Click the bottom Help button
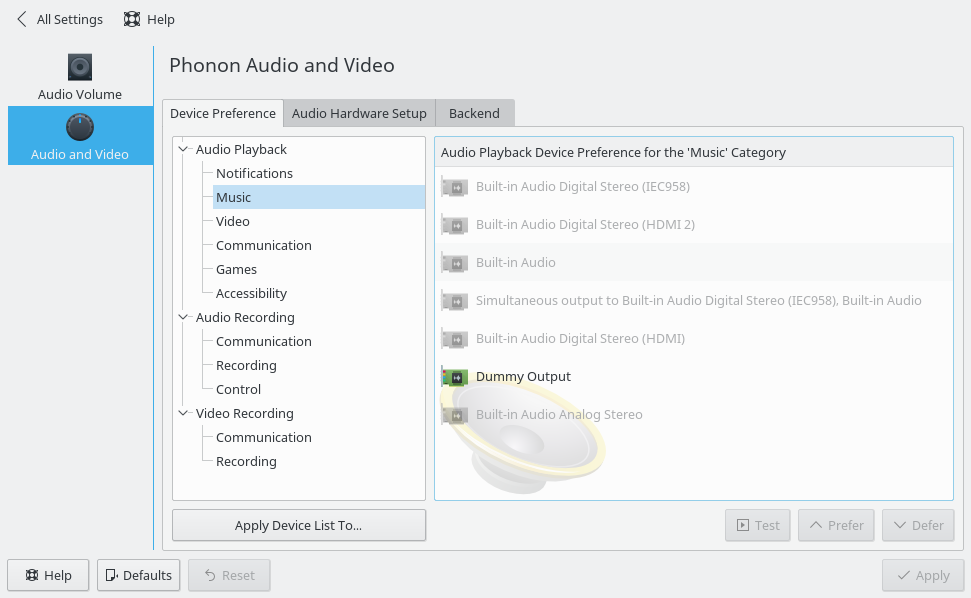Screen dimensions: 971x598 [48, 575]
